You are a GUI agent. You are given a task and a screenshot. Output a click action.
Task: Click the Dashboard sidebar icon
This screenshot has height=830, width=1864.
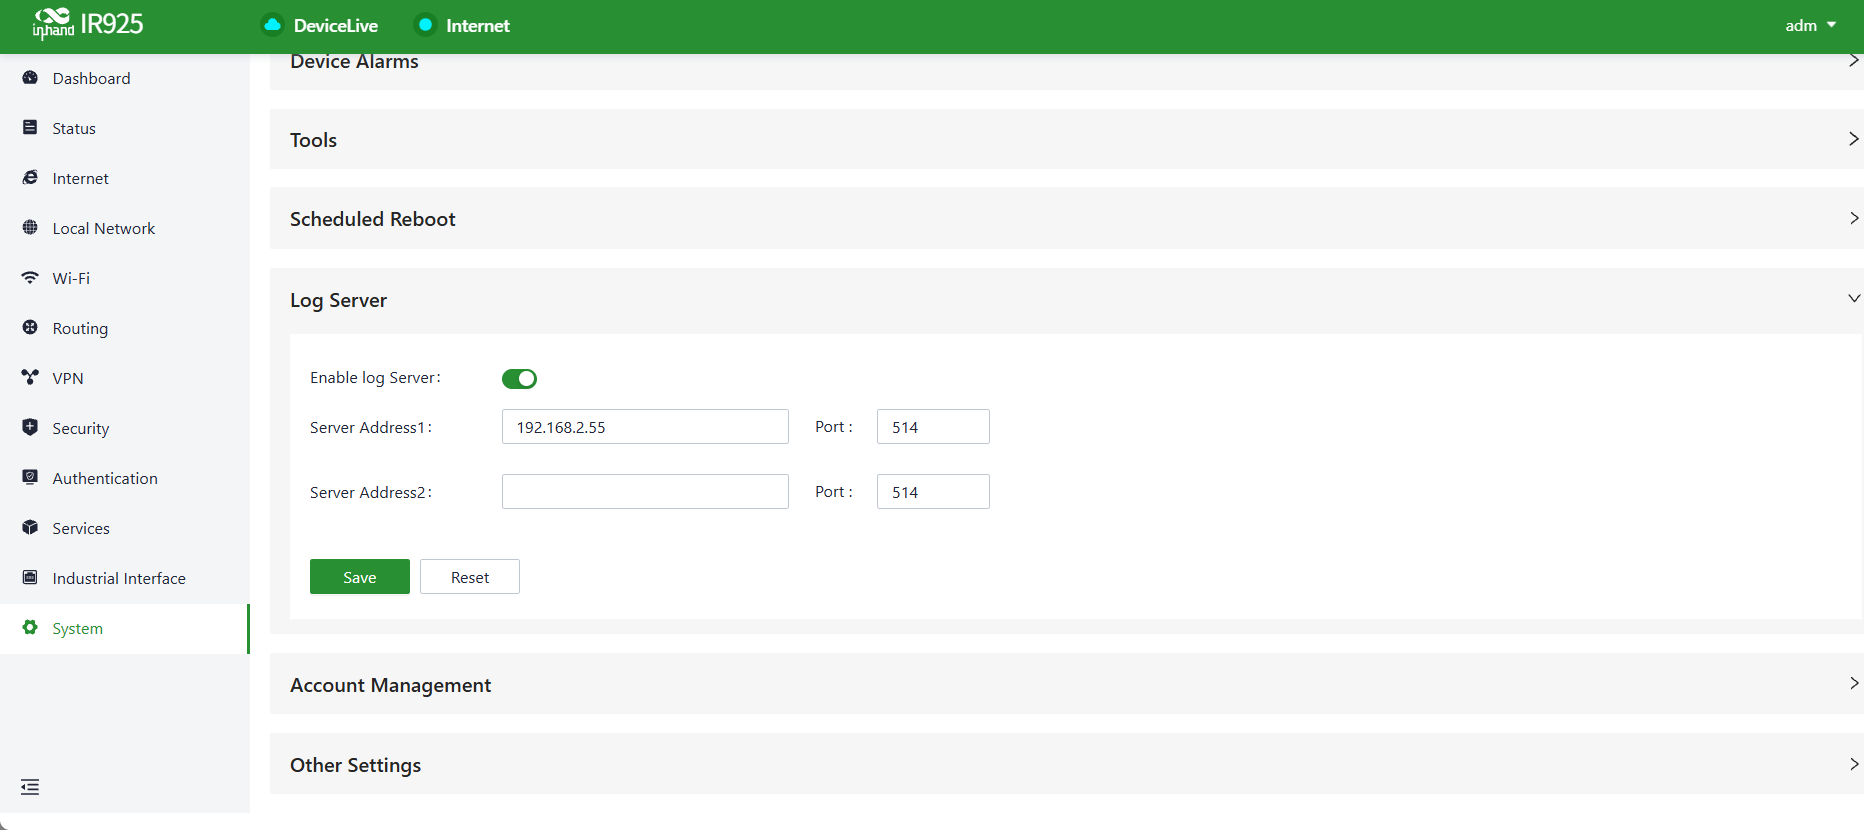pyautogui.click(x=30, y=78)
